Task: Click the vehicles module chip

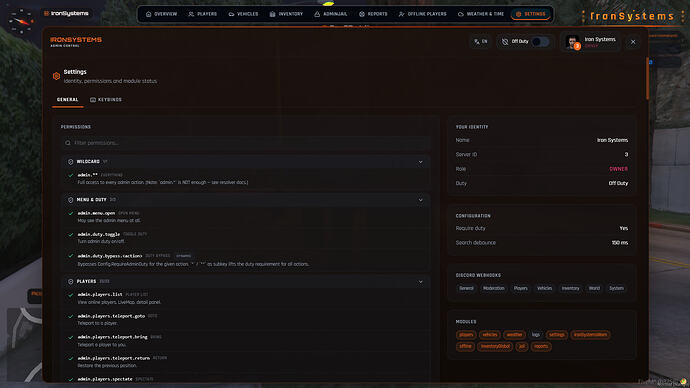Action: point(489,335)
